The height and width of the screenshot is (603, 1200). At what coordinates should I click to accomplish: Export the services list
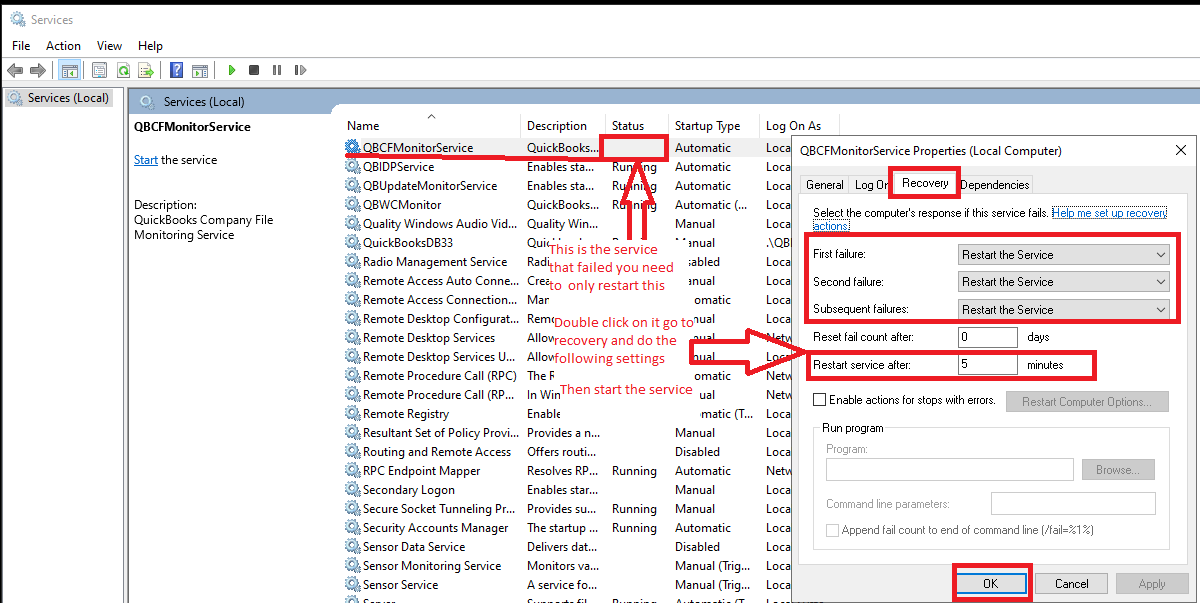[x=146, y=70]
